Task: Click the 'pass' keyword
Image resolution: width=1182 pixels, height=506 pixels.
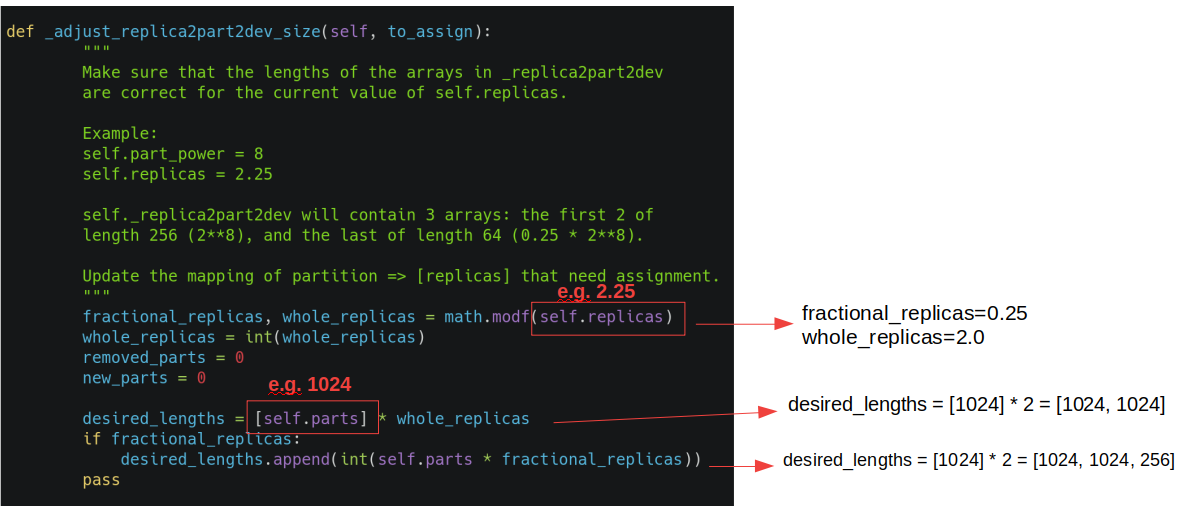Action: [101, 480]
